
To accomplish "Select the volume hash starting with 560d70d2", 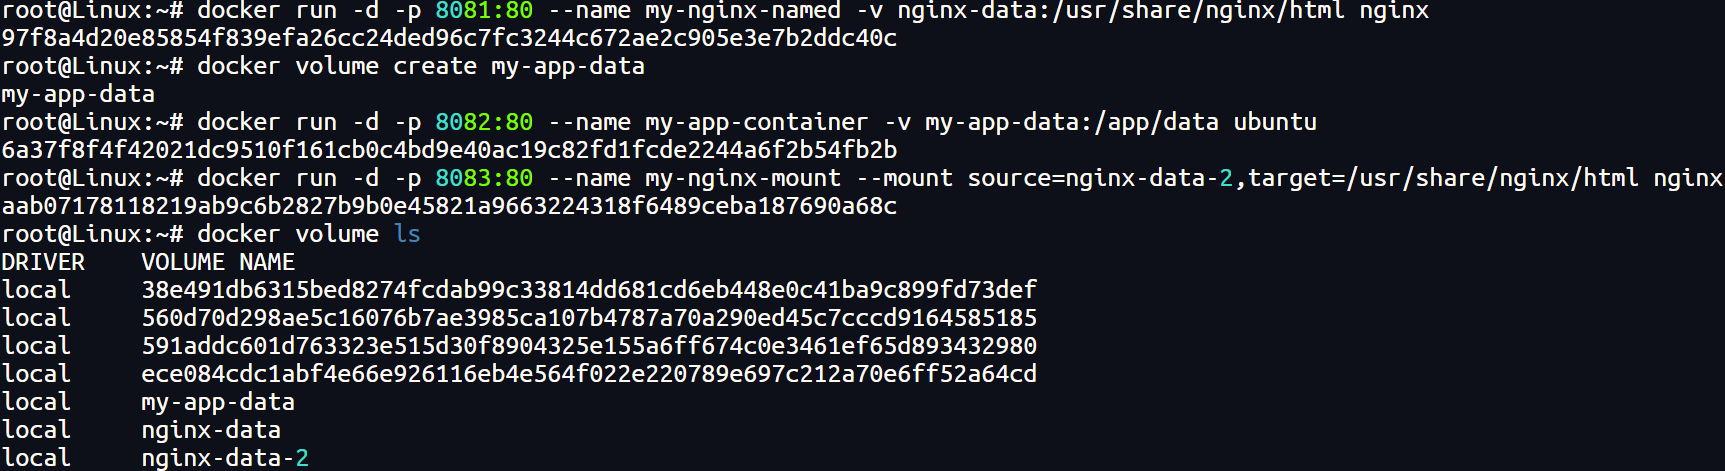I will 589,318.
